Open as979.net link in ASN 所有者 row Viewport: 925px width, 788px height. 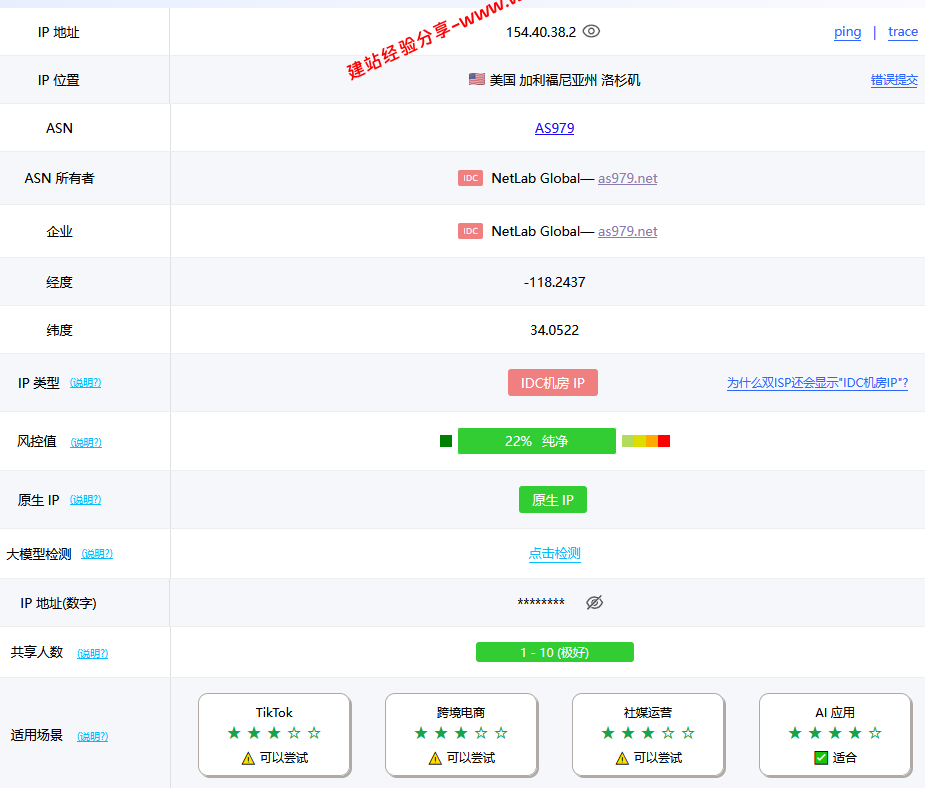(628, 178)
